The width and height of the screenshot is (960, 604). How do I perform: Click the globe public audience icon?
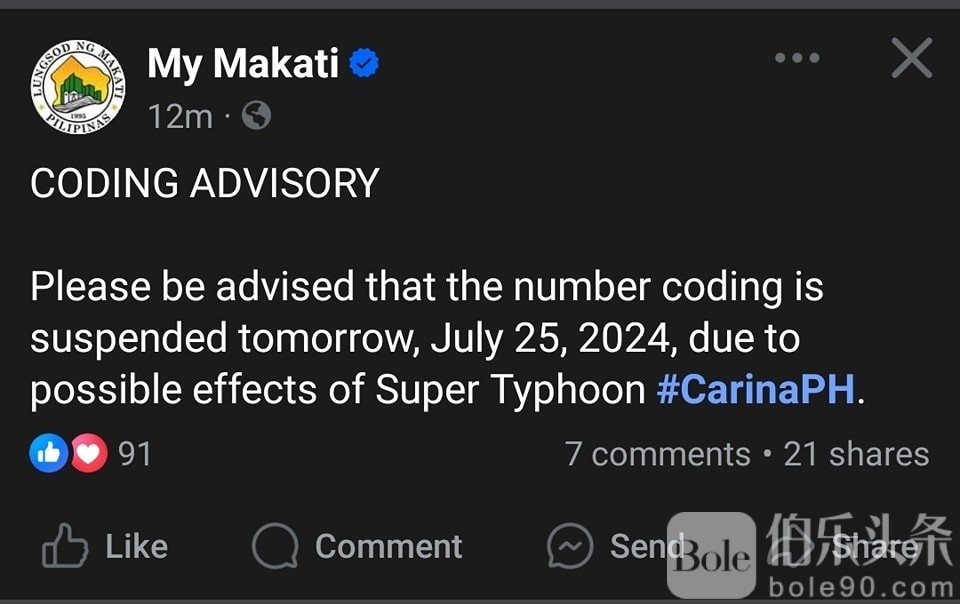[256, 117]
